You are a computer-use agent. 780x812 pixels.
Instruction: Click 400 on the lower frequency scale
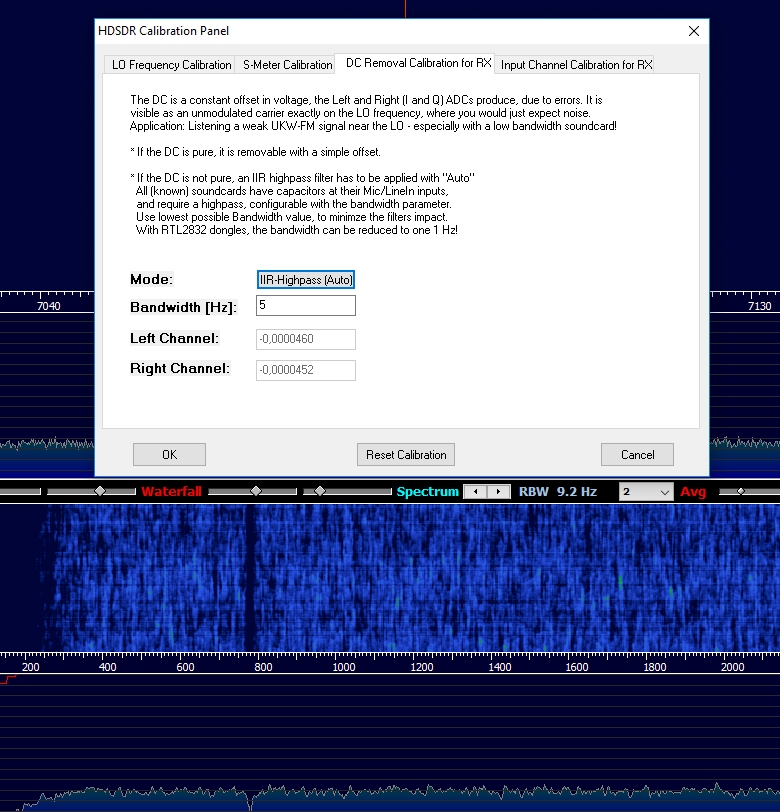pyautogui.click(x=107, y=667)
